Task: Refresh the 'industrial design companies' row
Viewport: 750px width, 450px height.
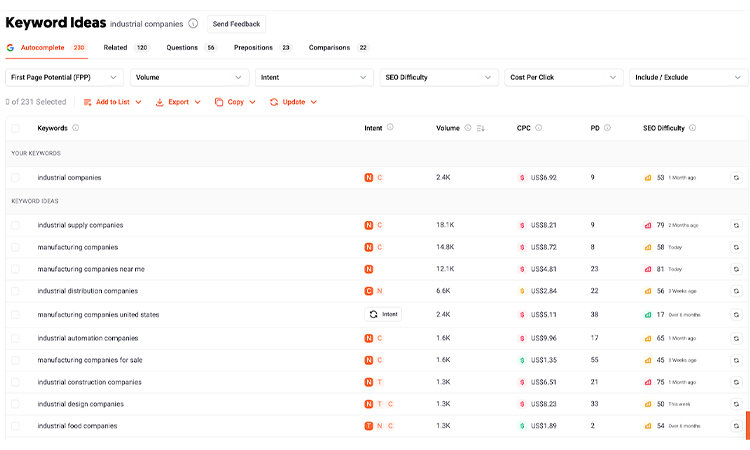Action: (x=736, y=404)
